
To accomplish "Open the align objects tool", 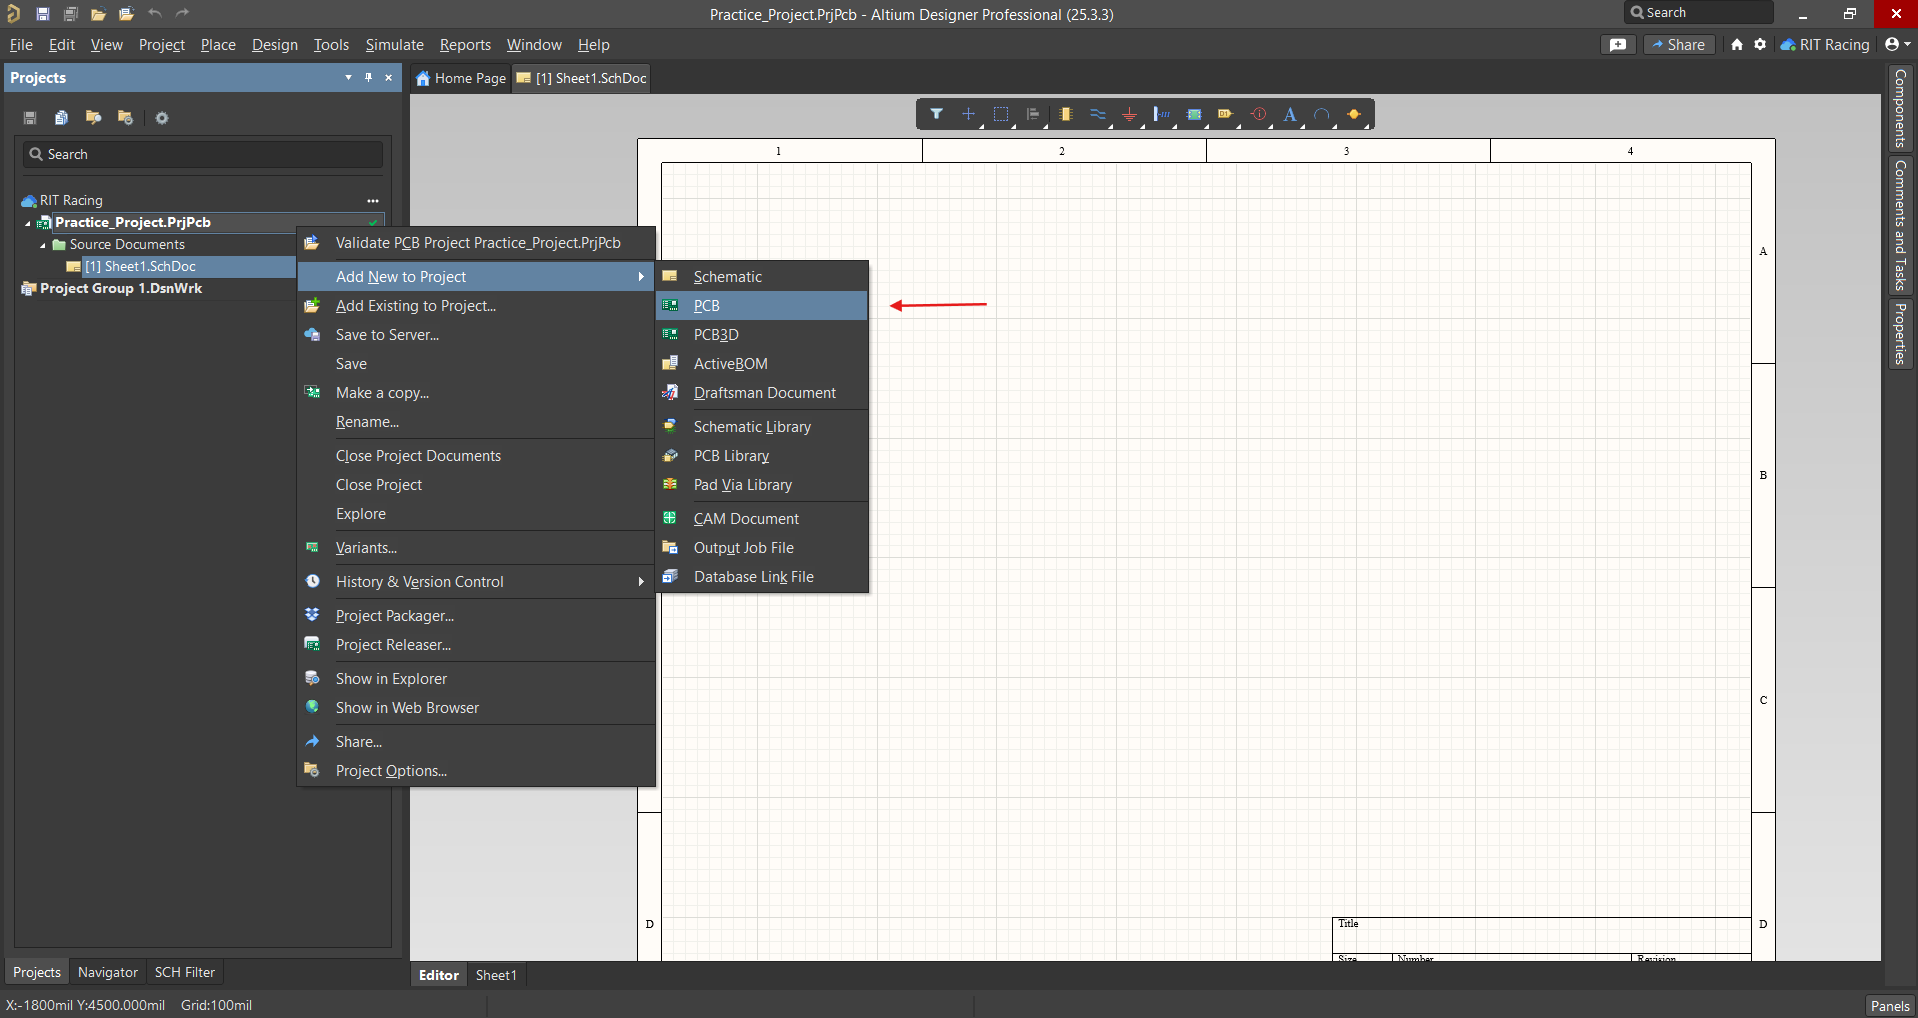I will pos(1033,114).
